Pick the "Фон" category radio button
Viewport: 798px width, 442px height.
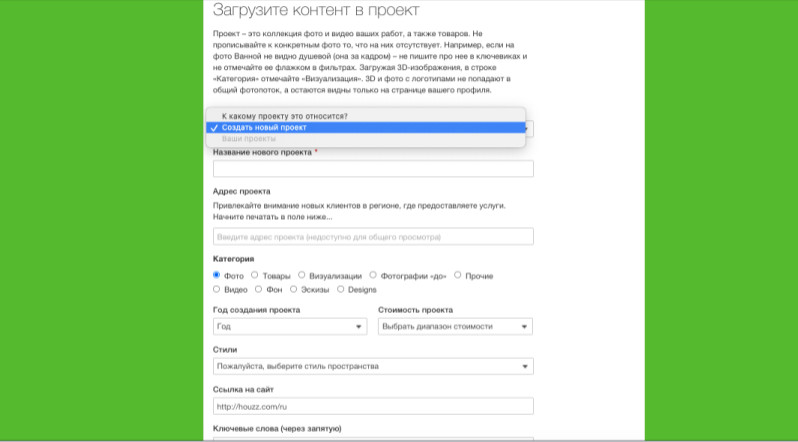[x=259, y=289]
